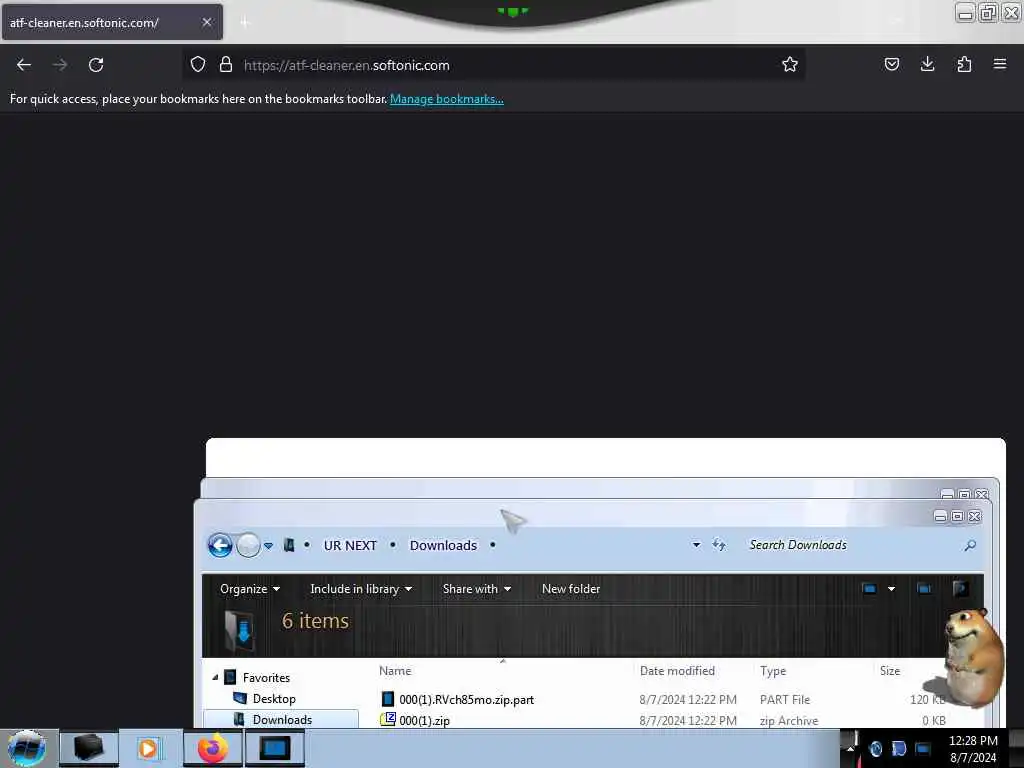Image resolution: width=1024 pixels, height=768 pixels.
Task: Click Manage bookmarks link
Action: point(447,99)
